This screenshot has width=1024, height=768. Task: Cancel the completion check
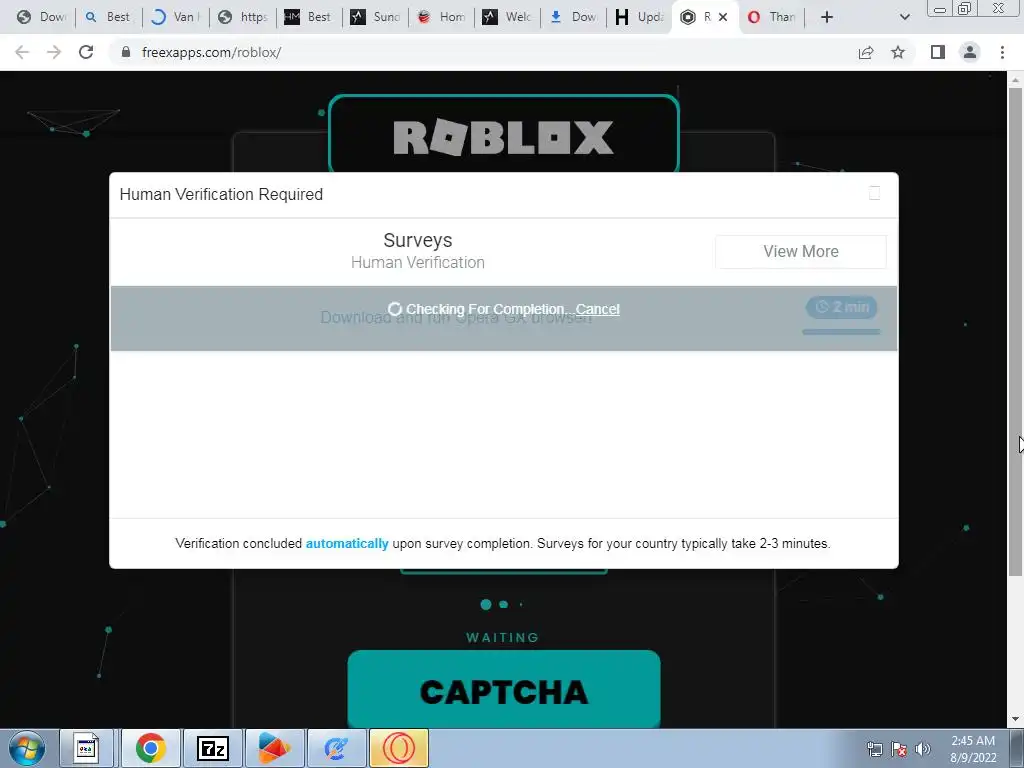(x=598, y=309)
